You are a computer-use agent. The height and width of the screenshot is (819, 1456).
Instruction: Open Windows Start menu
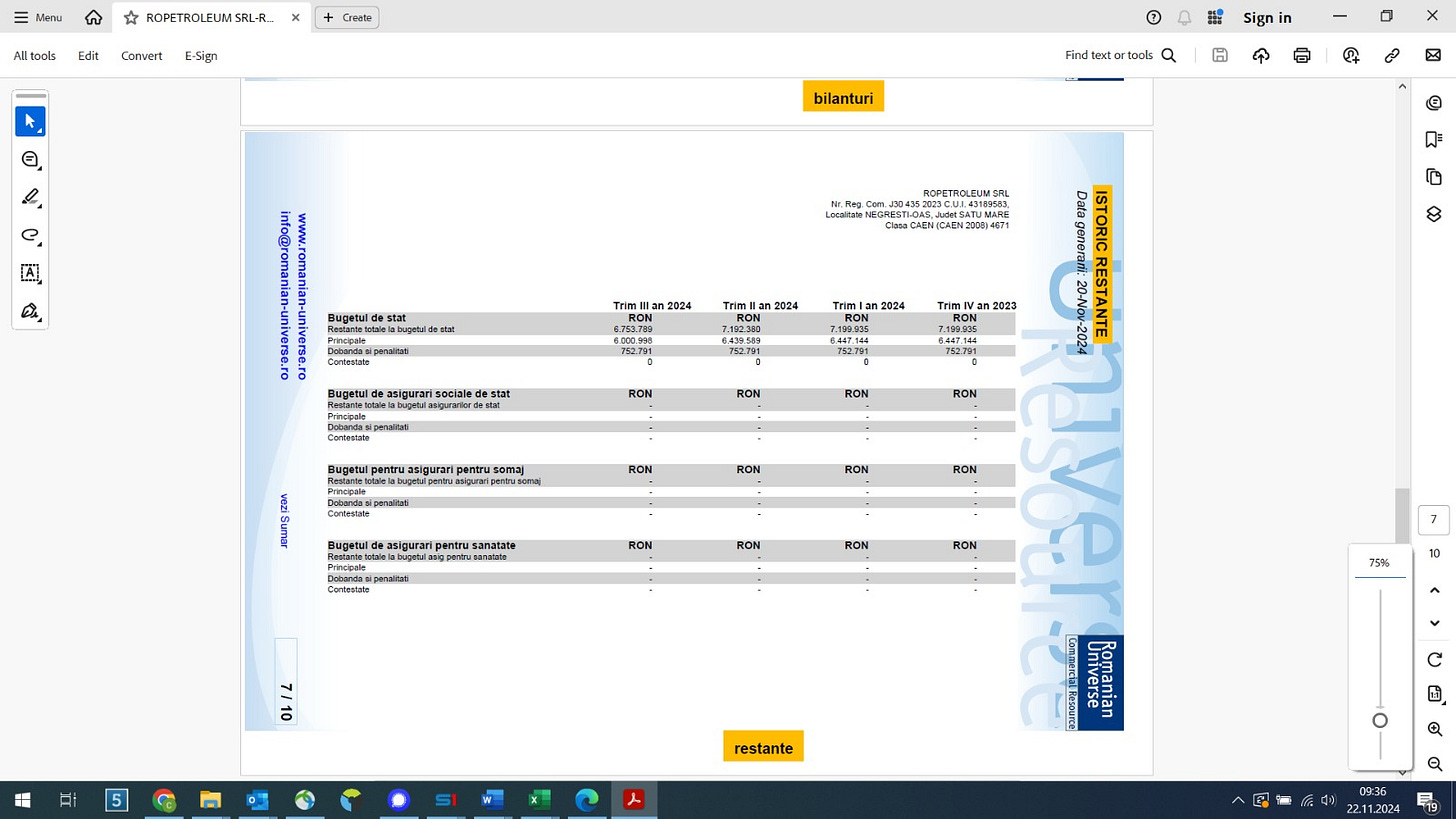(20, 799)
